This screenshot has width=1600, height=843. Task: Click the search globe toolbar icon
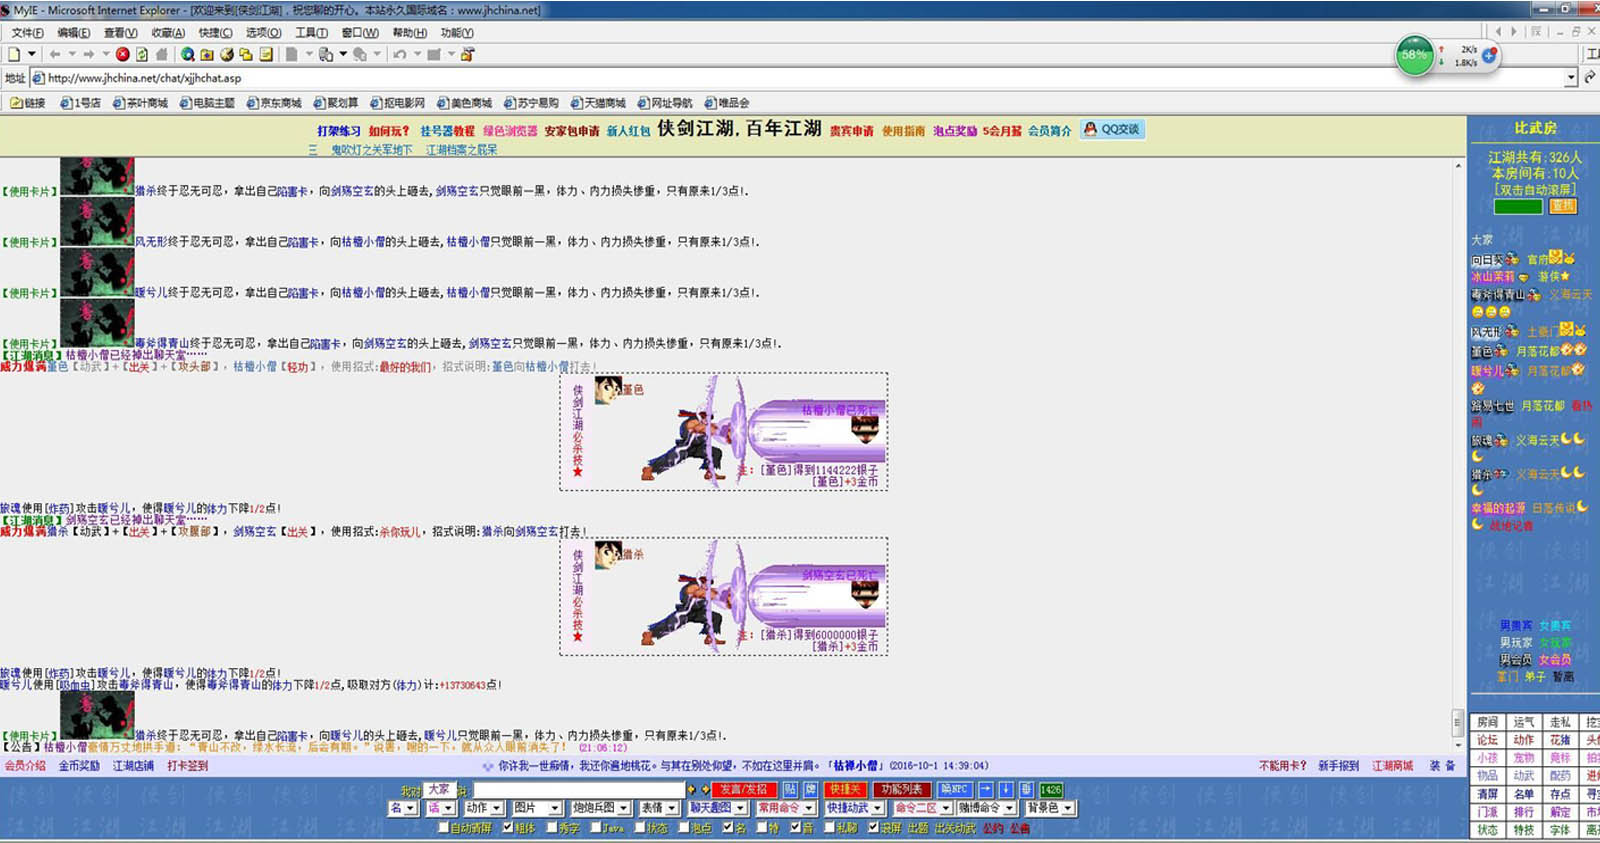(x=187, y=54)
